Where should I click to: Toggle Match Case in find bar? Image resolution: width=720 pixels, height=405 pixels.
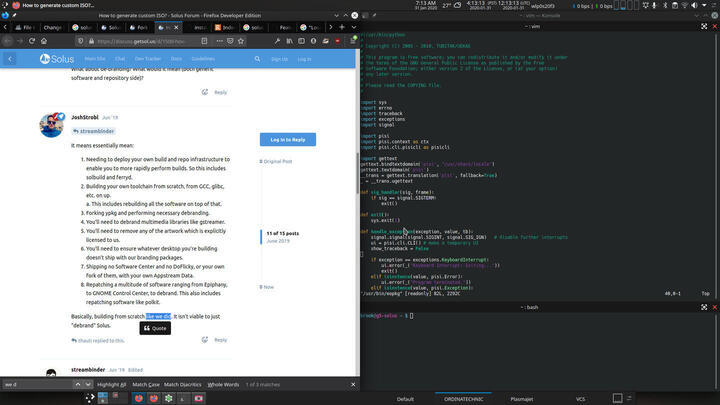pos(146,384)
